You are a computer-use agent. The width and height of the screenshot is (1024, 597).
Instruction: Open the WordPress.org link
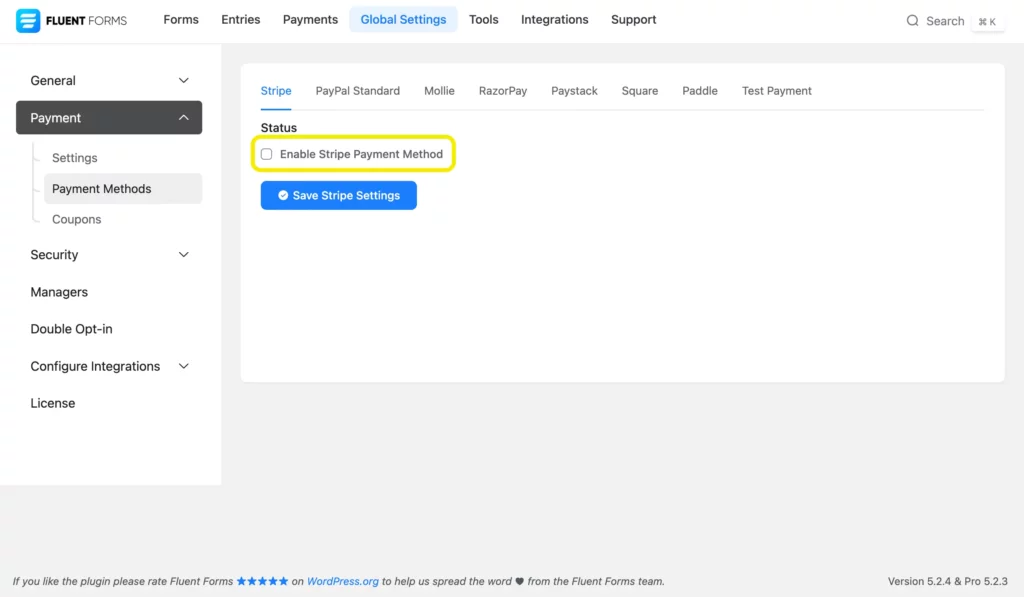342,581
